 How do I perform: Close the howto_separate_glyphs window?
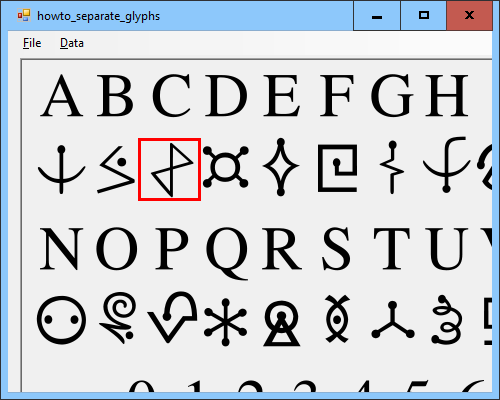pyautogui.click(x=469, y=16)
